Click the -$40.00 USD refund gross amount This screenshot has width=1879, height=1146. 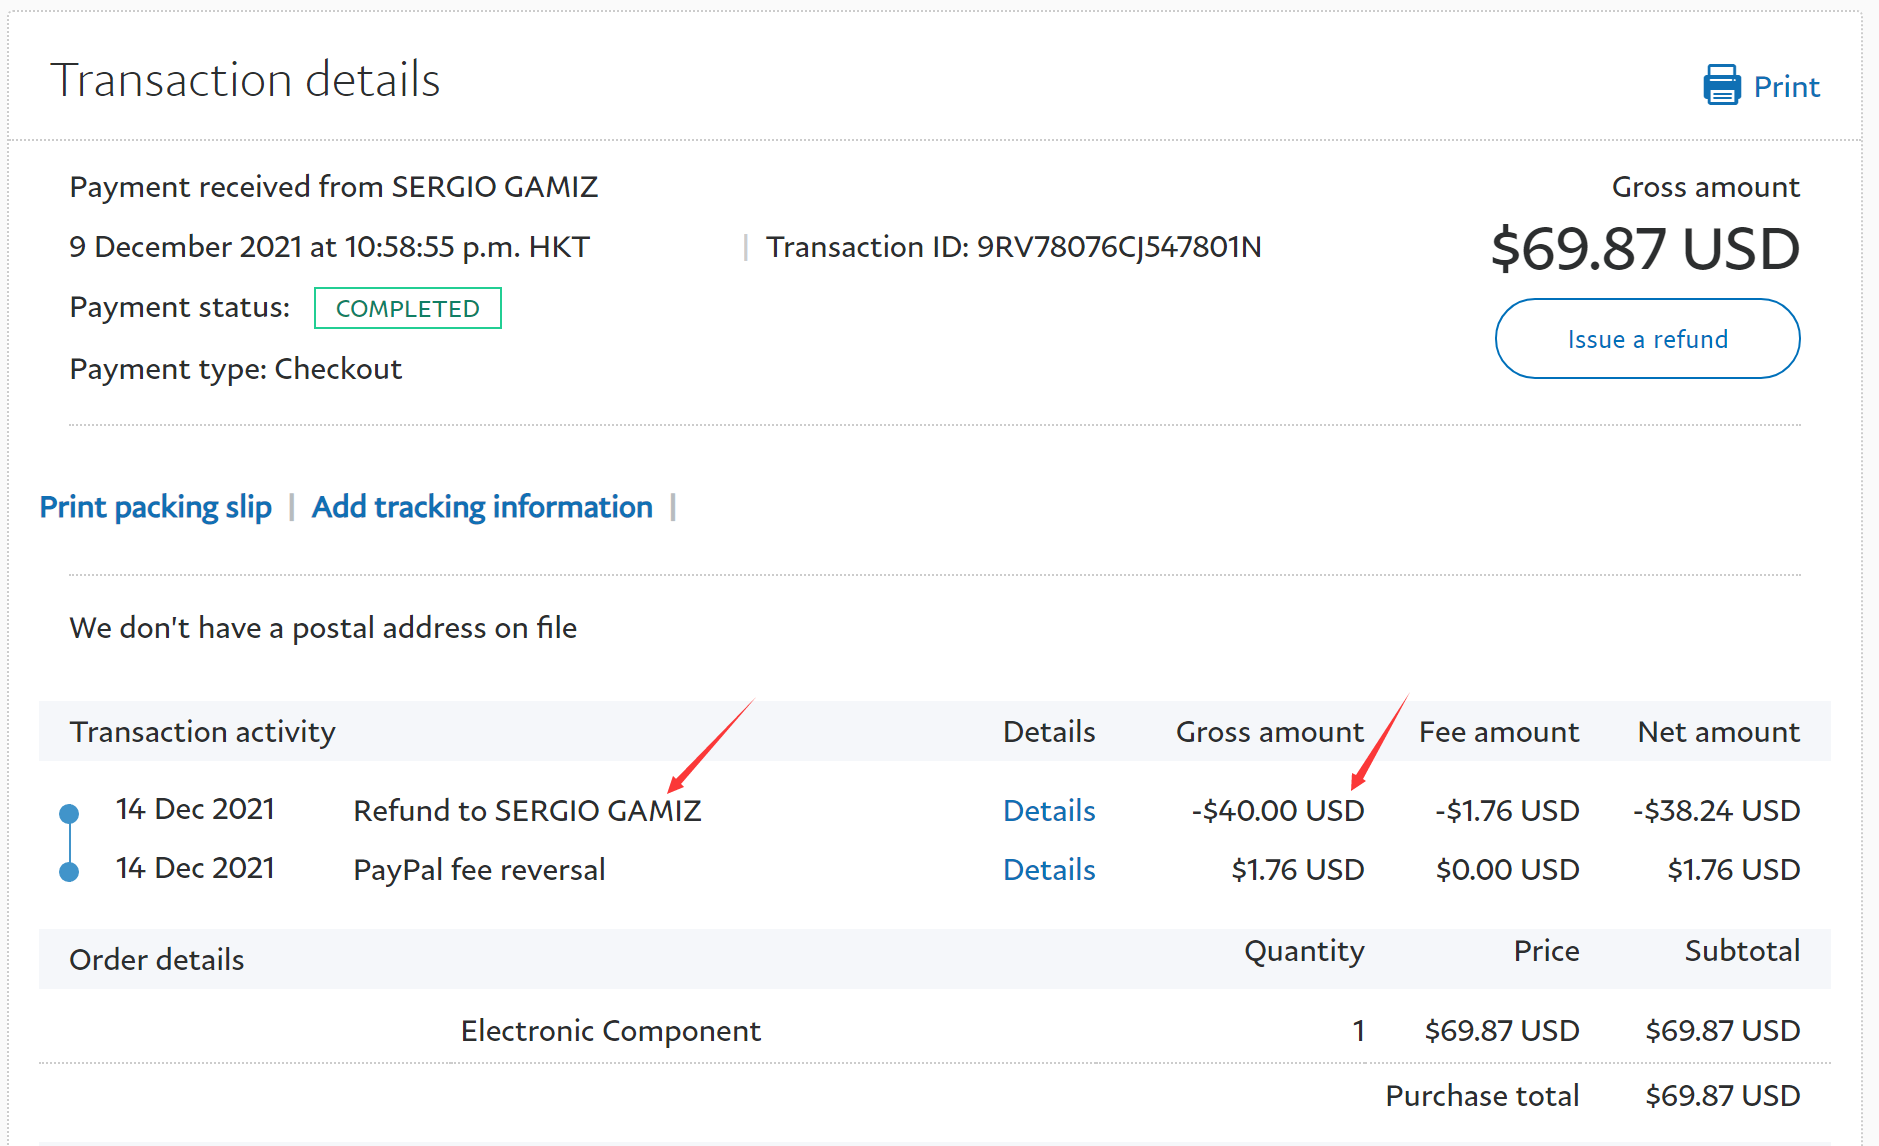click(1277, 810)
